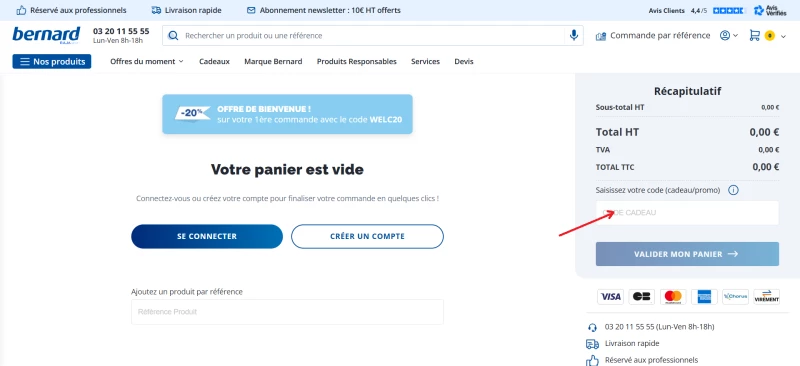Image resolution: width=800 pixels, height=366 pixels.
Task: Click the thumbs-up professionals icon in top bar
Action: (x=21, y=10)
